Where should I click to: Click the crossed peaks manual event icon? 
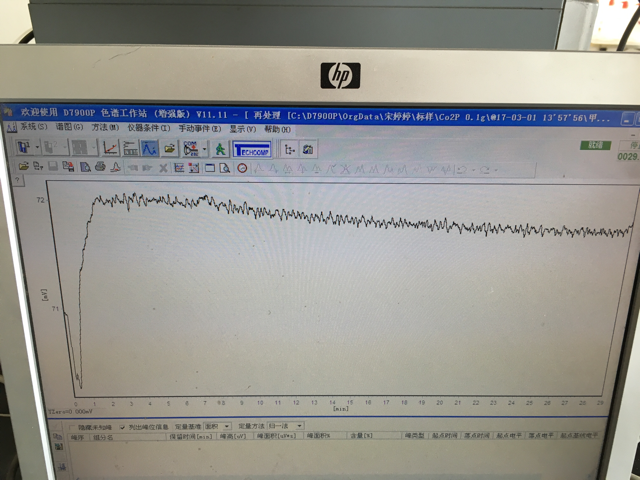(x=345, y=169)
